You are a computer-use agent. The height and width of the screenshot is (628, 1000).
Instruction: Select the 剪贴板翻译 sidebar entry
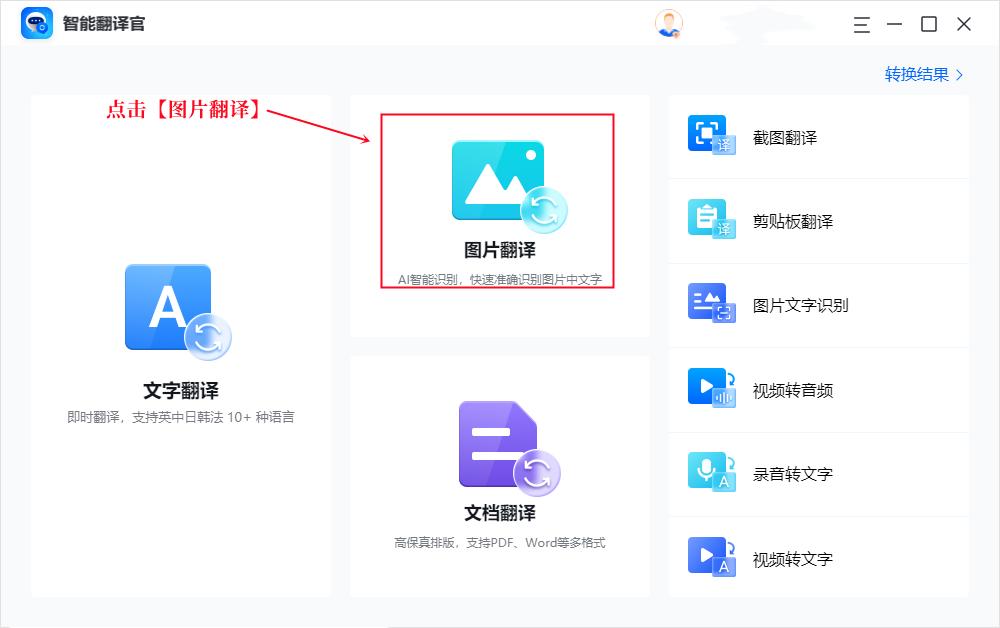click(x=791, y=221)
